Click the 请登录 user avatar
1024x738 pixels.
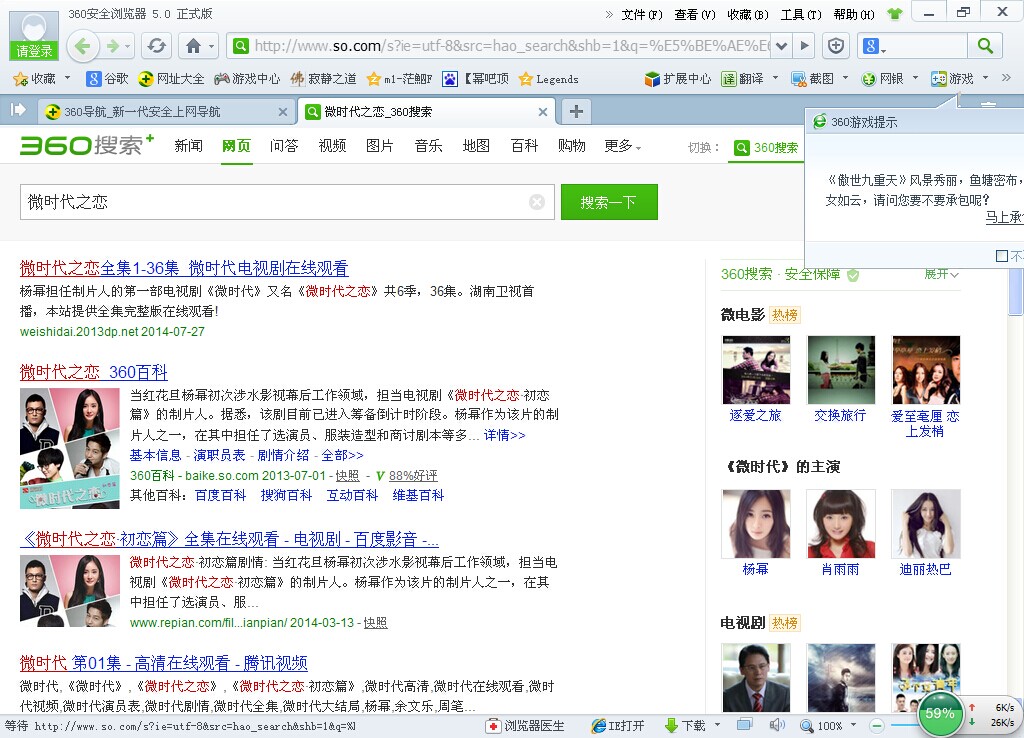pyautogui.click(x=33, y=34)
